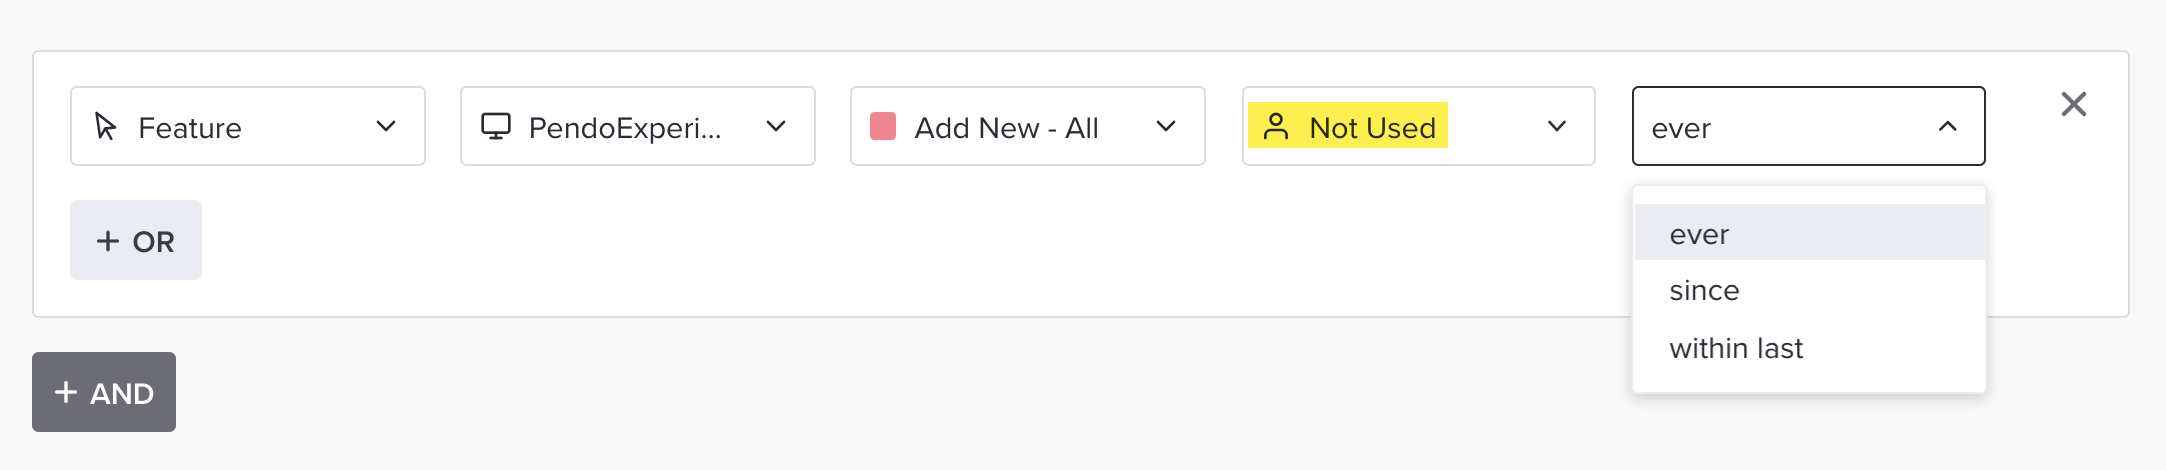
Task: Collapse the open time range dropdown chevron
Action: tap(1947, 126)
